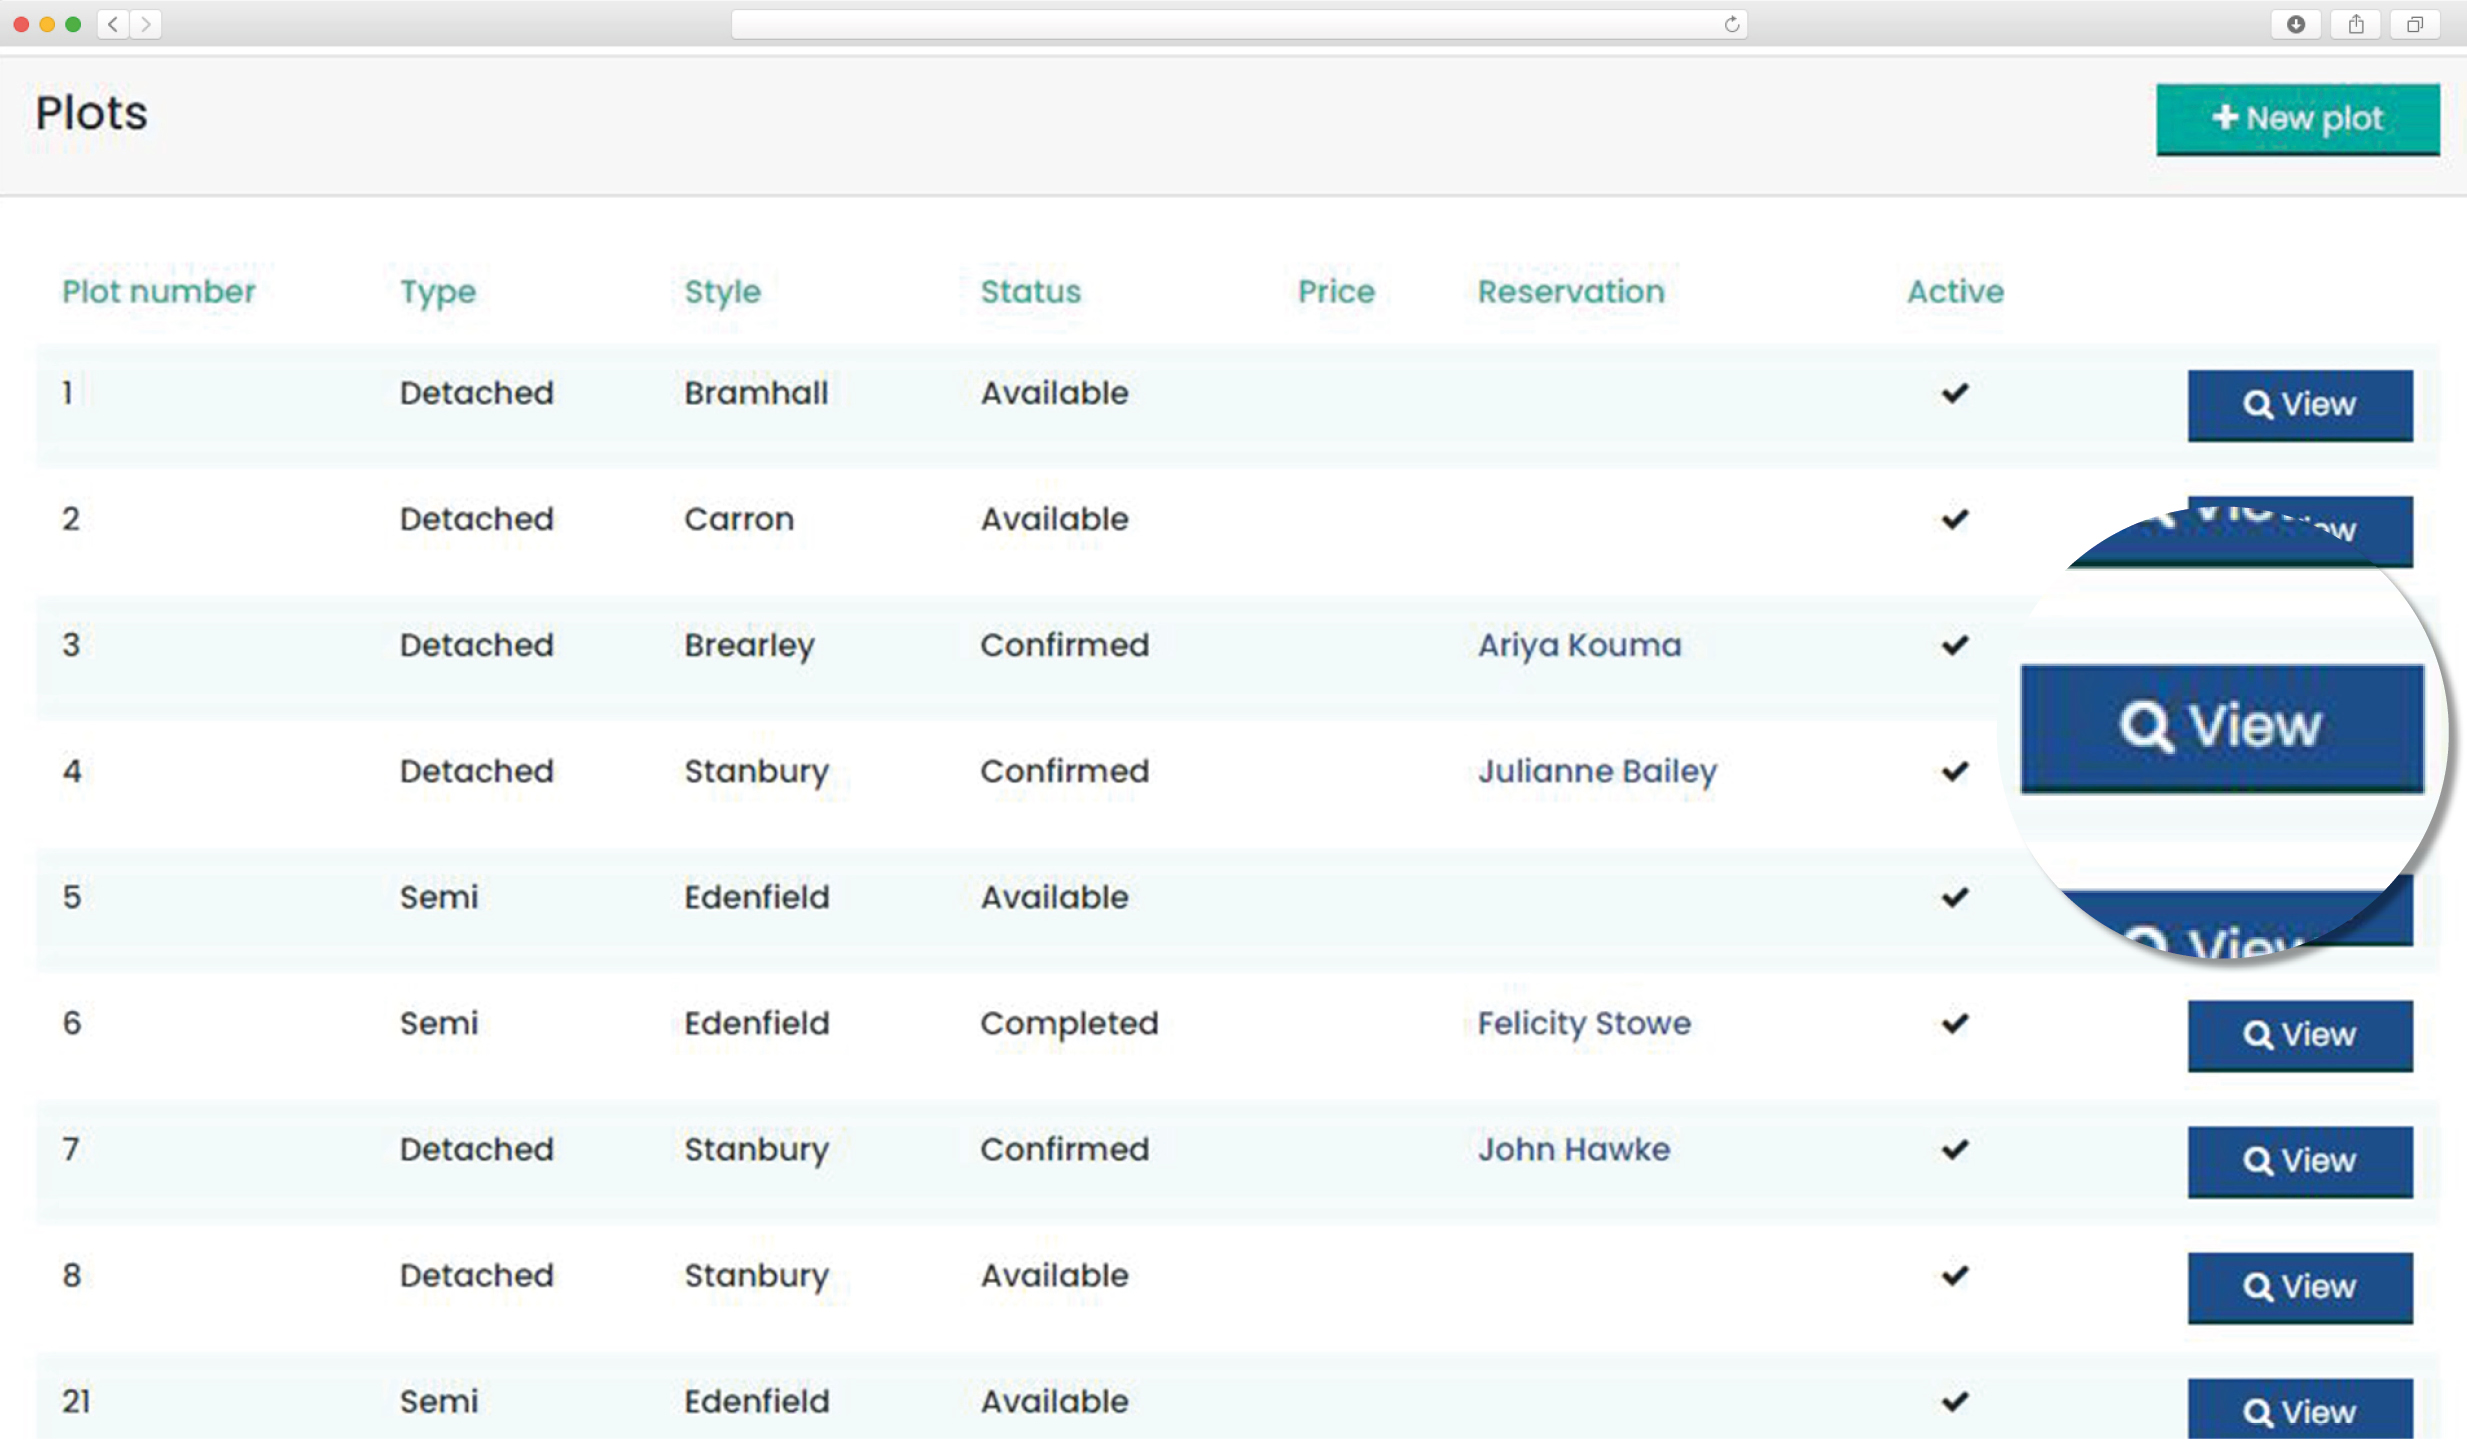Viewport: 2467px width, 1440px height.
Task: Select the Bramhall style cell
Action: pyautogui.click(x=756, y=393)
